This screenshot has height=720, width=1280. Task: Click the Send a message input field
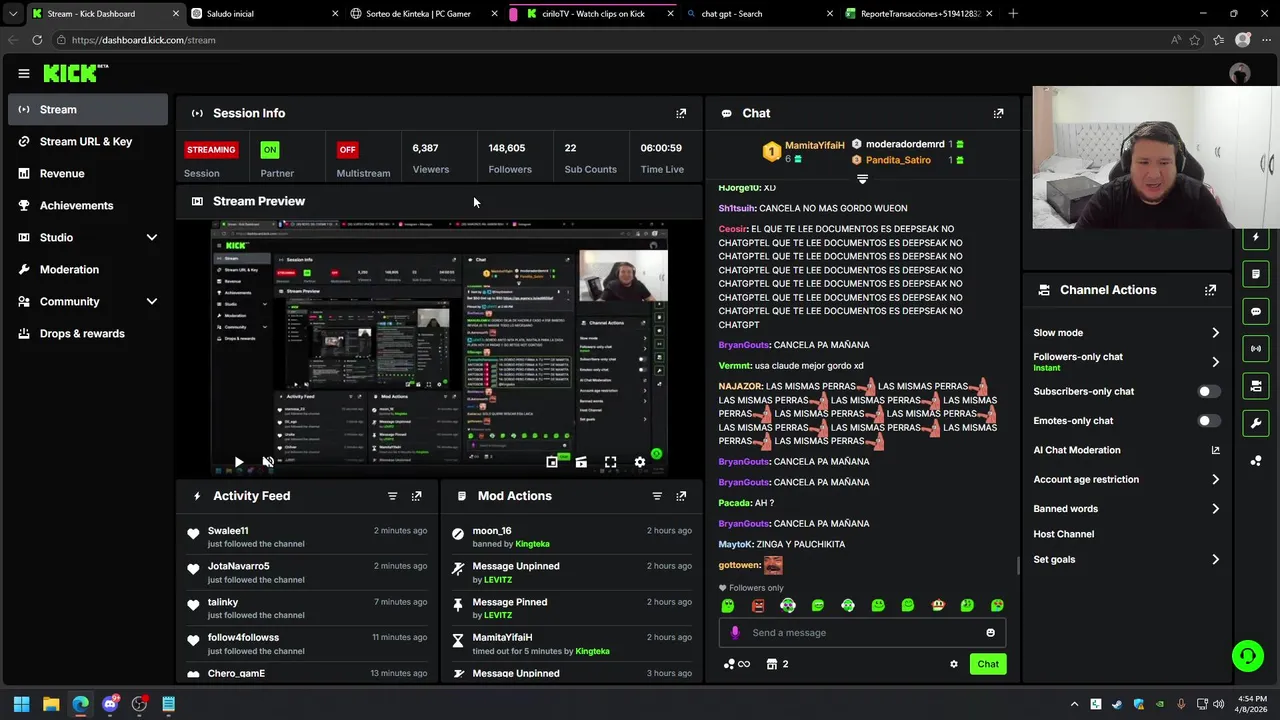[x=862, y=632]
